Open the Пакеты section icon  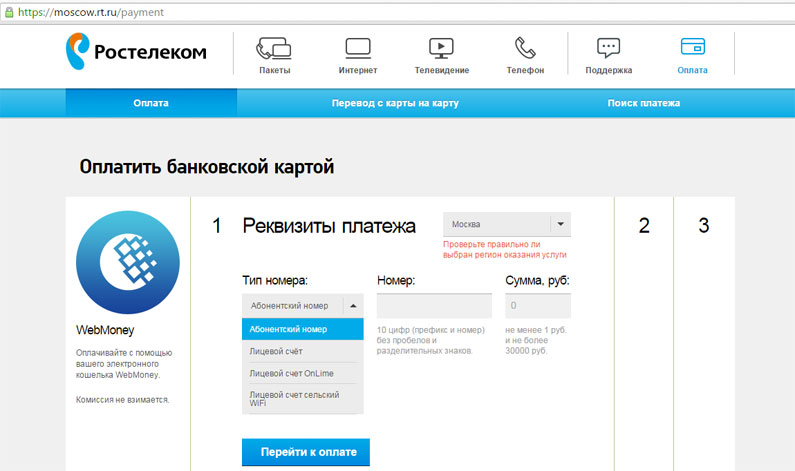pos(274,48)
